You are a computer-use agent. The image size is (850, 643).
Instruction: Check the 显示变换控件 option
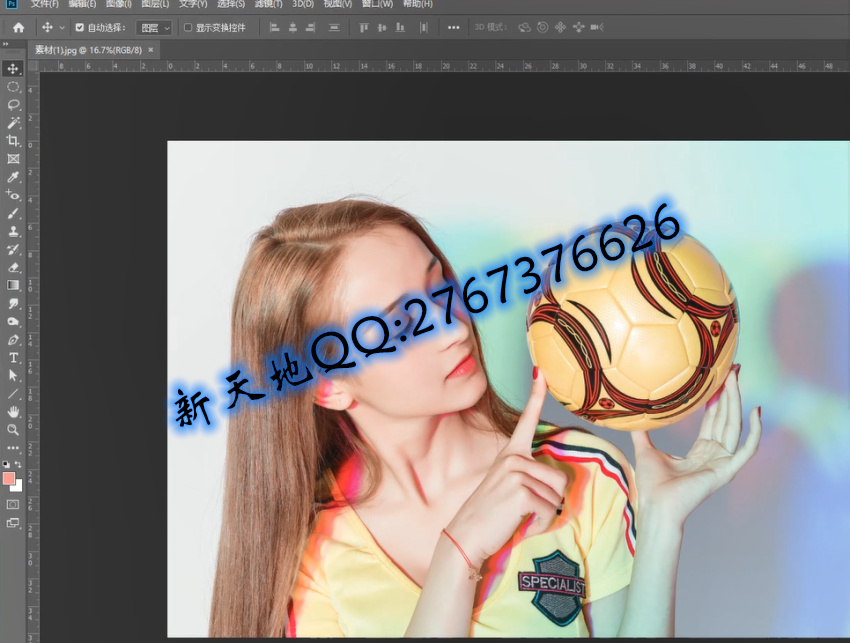(x=186, y=27)
